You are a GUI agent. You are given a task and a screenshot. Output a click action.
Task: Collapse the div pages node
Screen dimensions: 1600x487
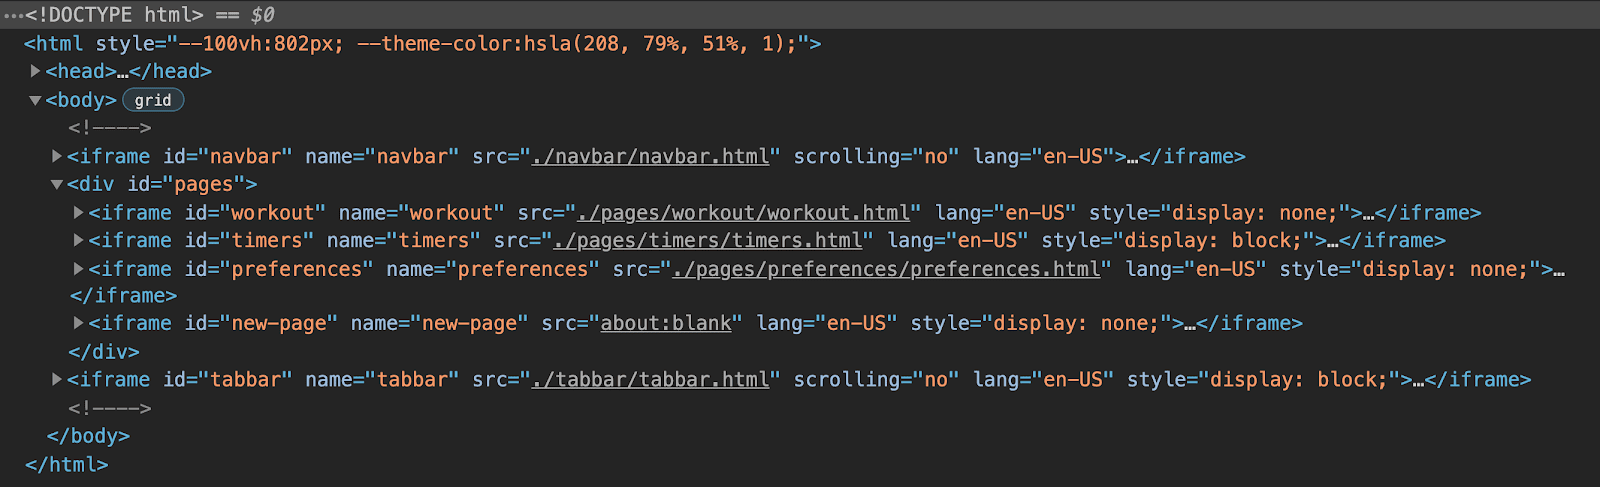57,184
